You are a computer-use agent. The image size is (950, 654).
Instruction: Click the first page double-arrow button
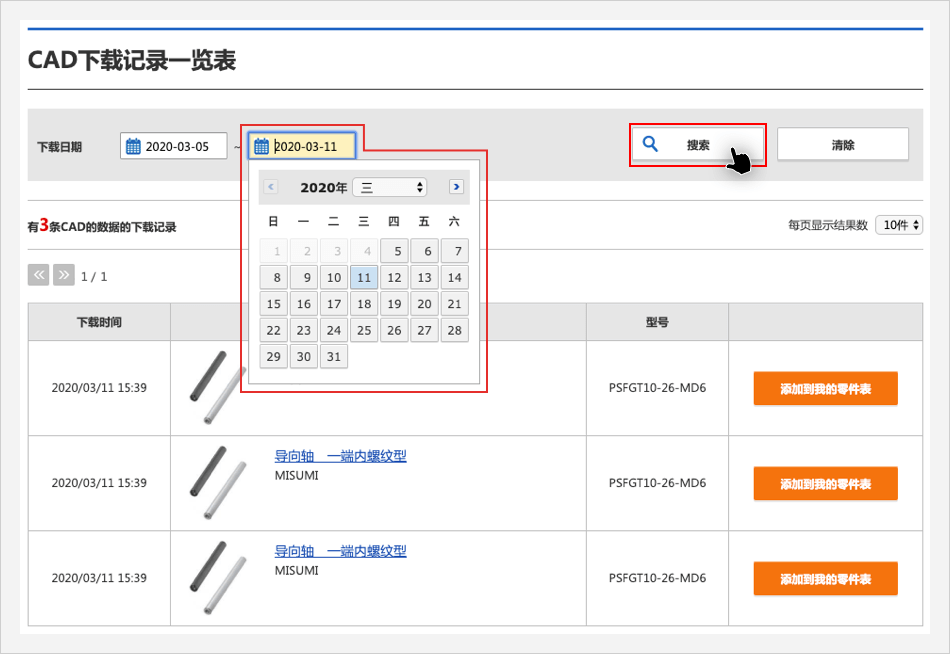coord(39,275)
